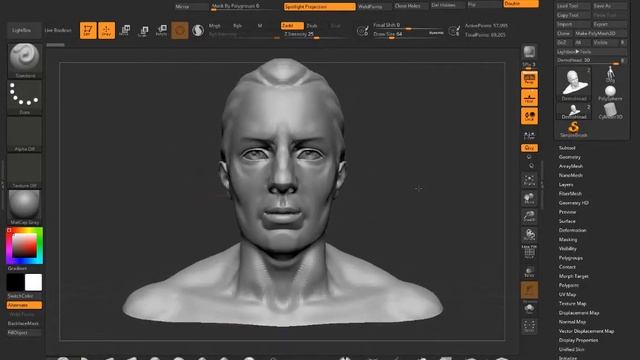Image resolution: width=640 pixels, height=360 pixels.
Task: Open the Alpha Off slot
Action: click(24, 134)
